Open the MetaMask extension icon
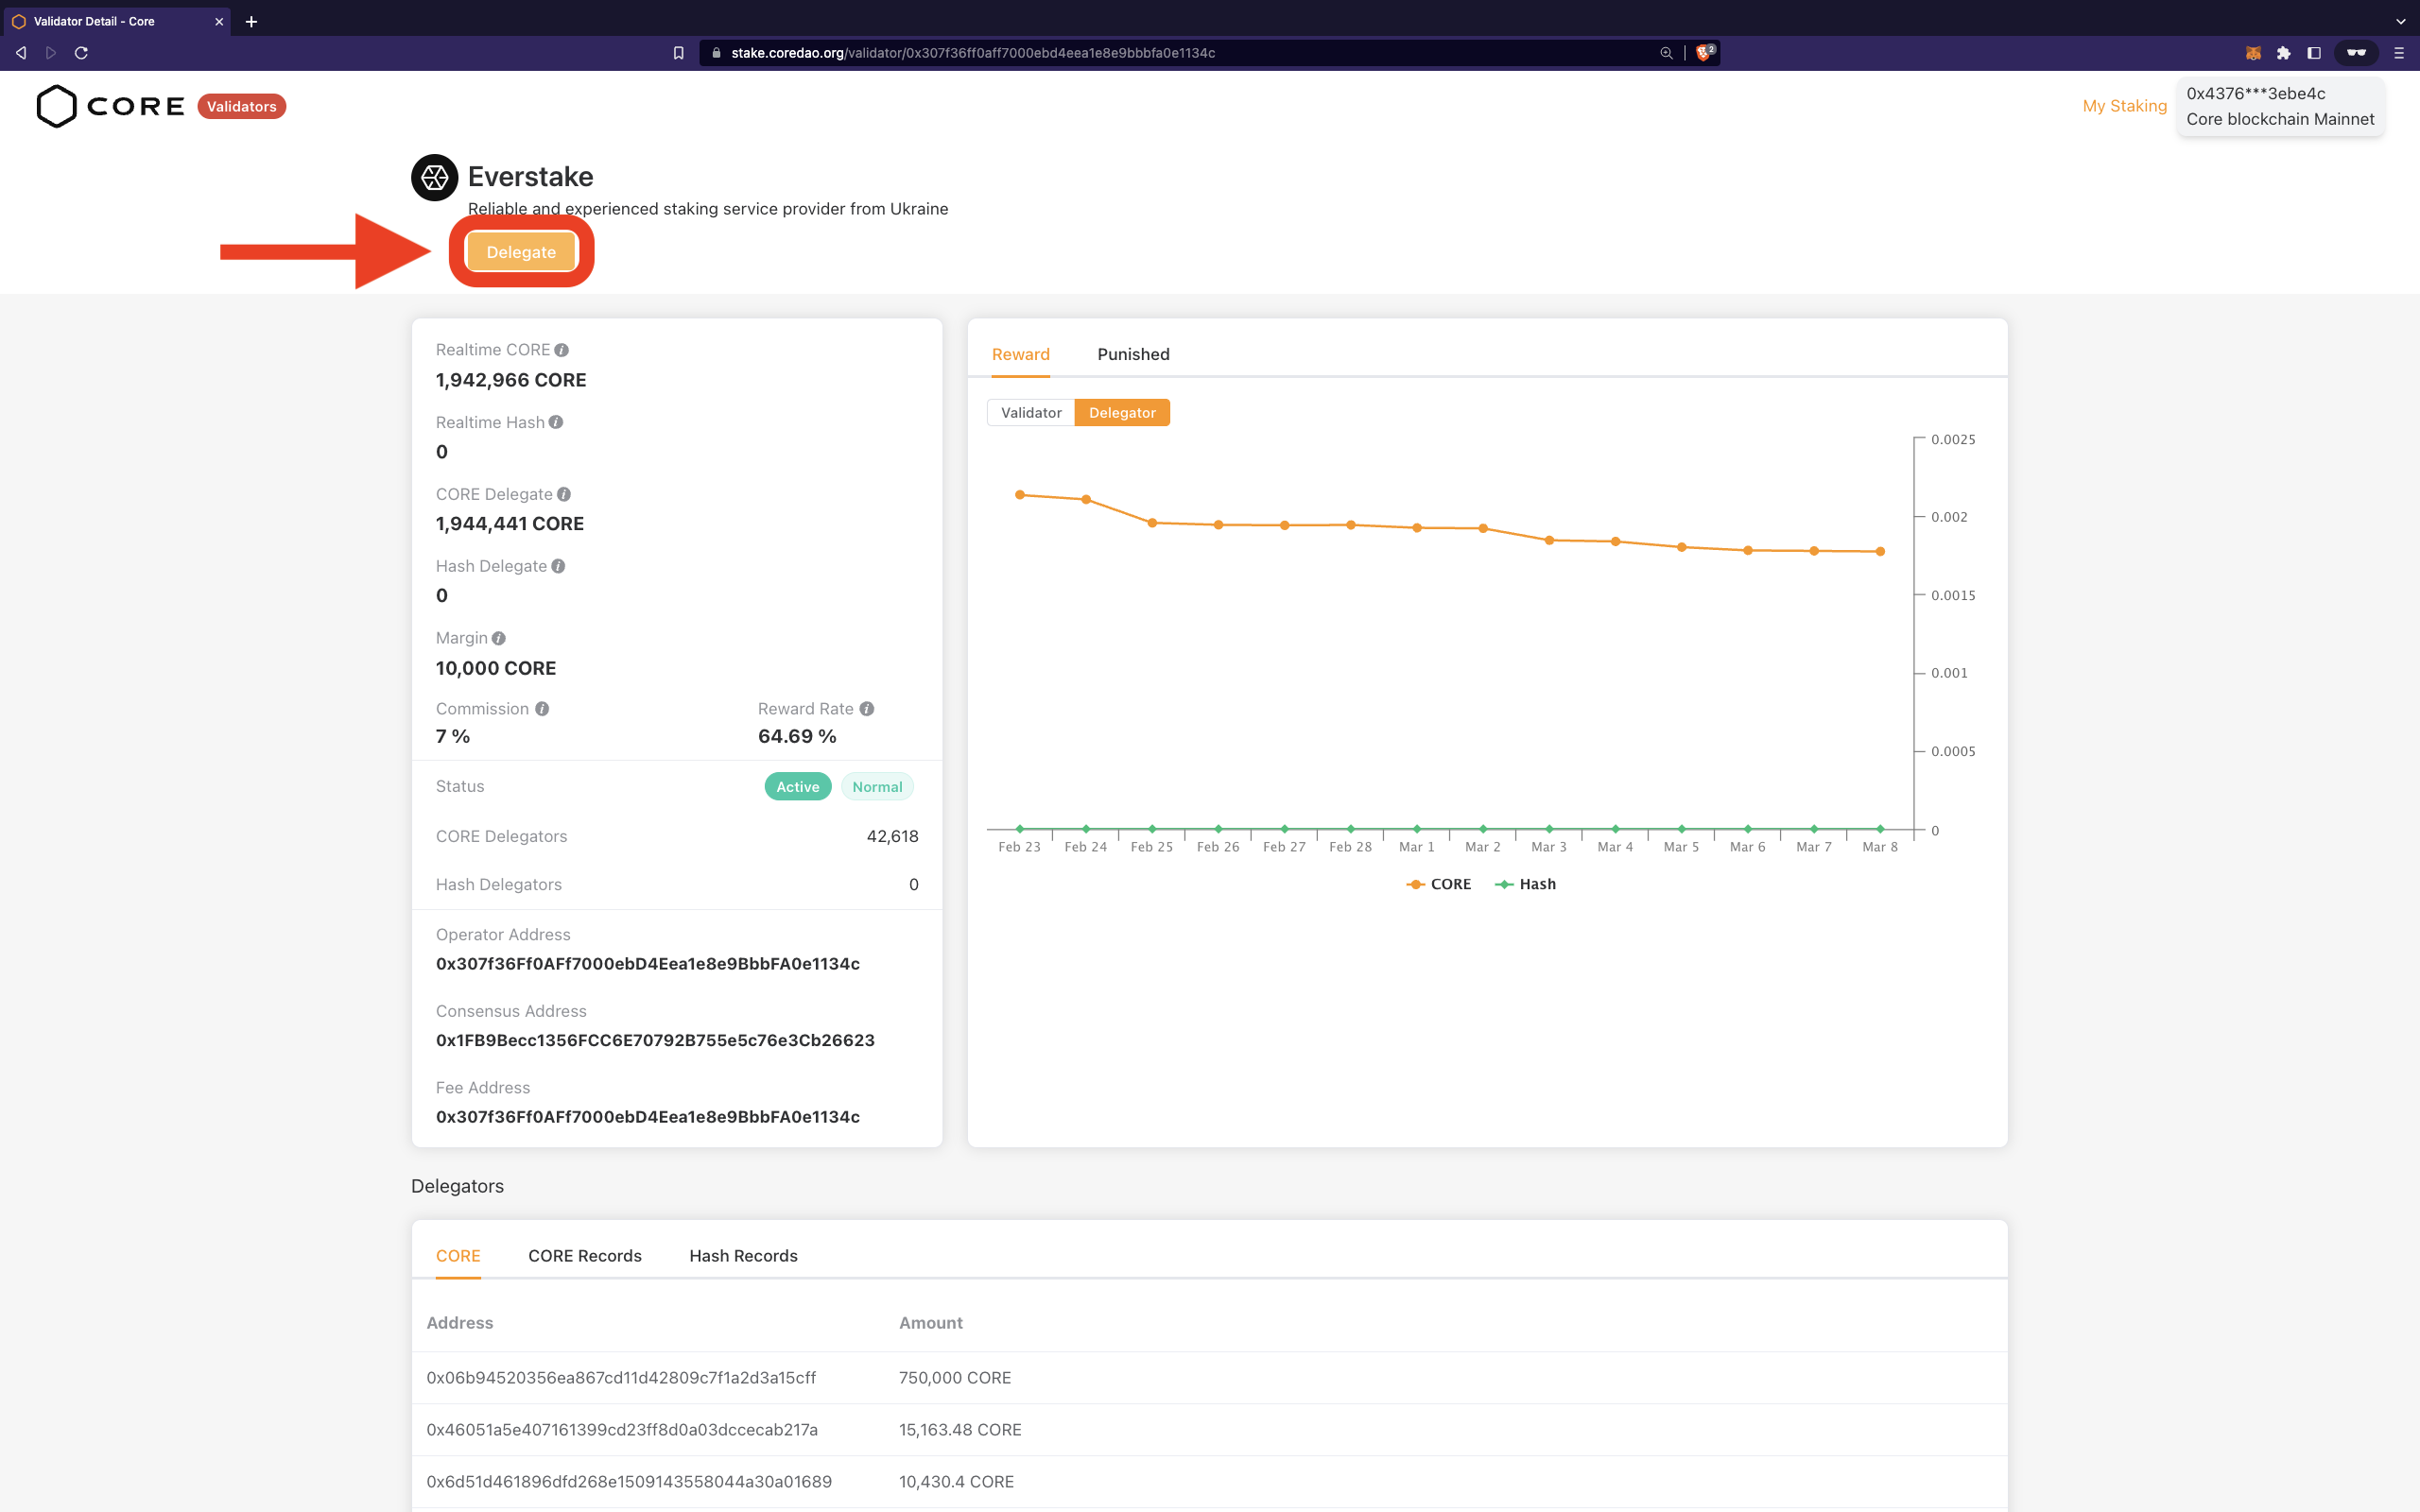2420x1512 pixels. click(x=2253, y=53)
